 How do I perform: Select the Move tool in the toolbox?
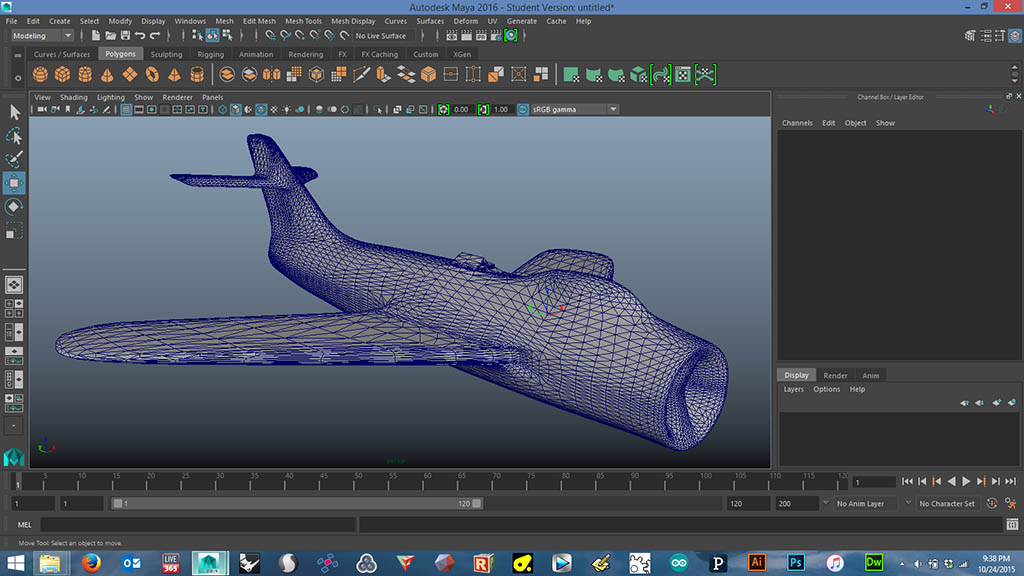point(14,183)
